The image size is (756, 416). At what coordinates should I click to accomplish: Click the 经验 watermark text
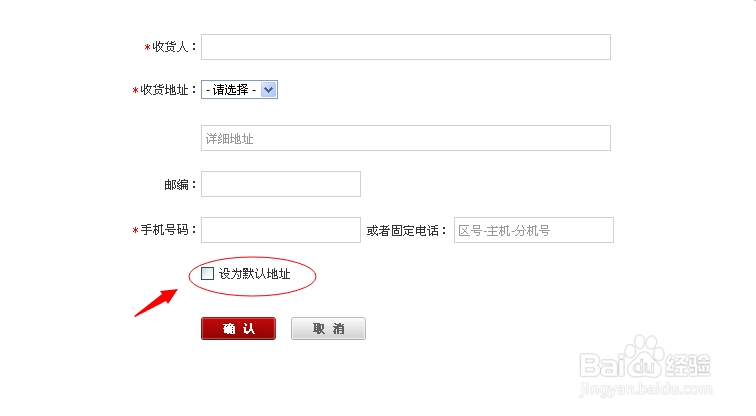point(688,365)
